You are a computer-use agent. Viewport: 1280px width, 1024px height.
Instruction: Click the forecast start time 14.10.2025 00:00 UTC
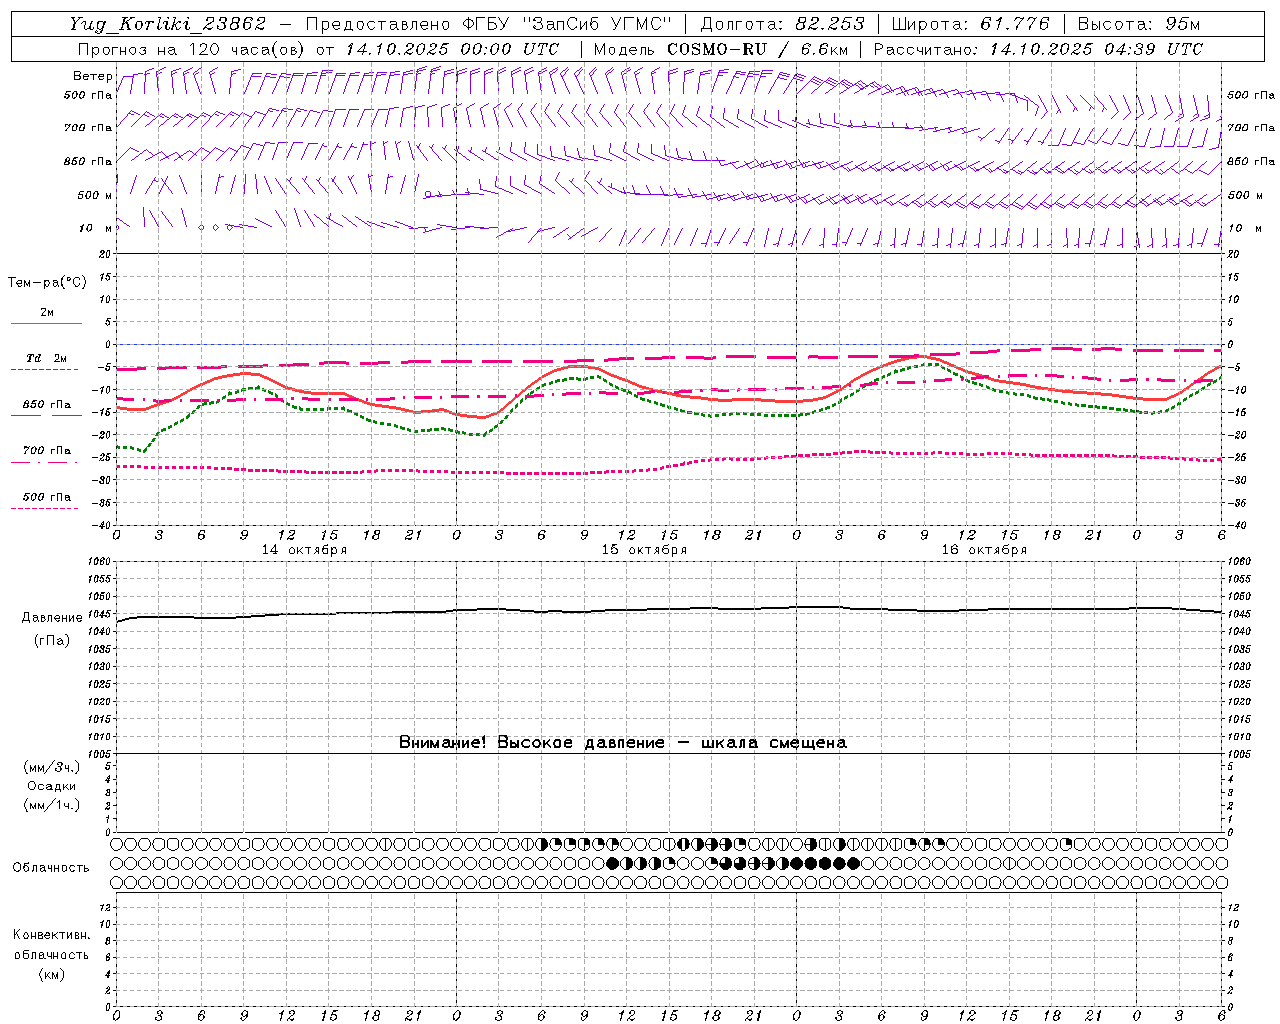click(452, 49)
